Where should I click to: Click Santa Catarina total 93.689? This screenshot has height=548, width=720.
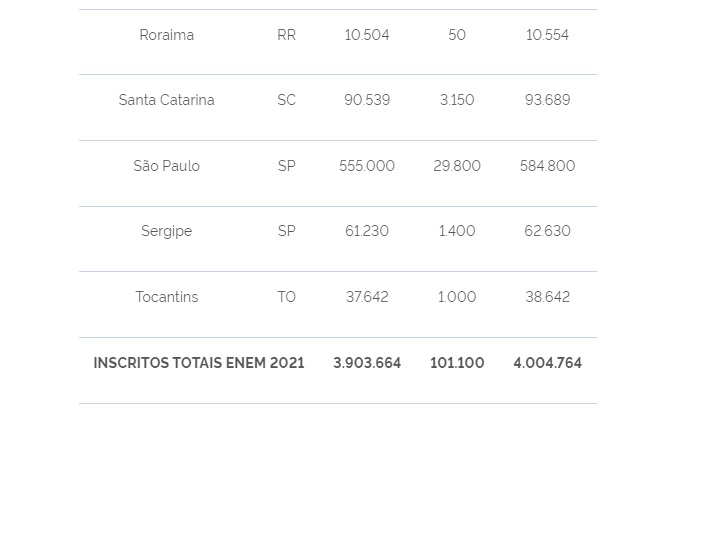(x=547, y=100)
